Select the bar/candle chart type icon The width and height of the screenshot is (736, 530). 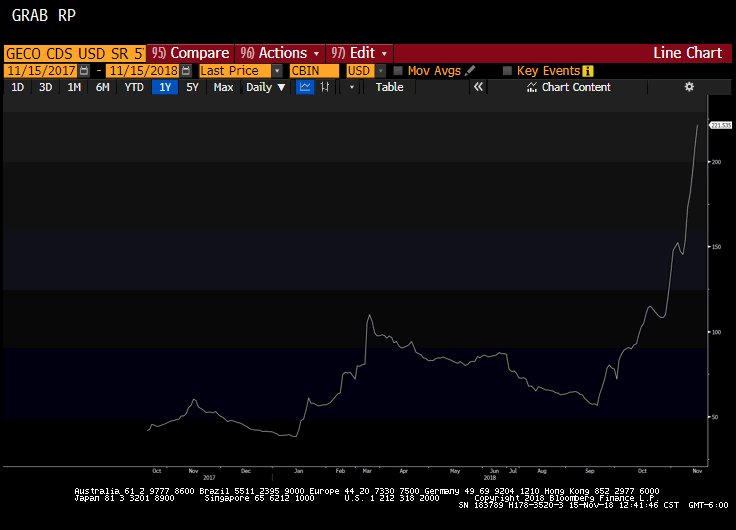click(325, 87)
